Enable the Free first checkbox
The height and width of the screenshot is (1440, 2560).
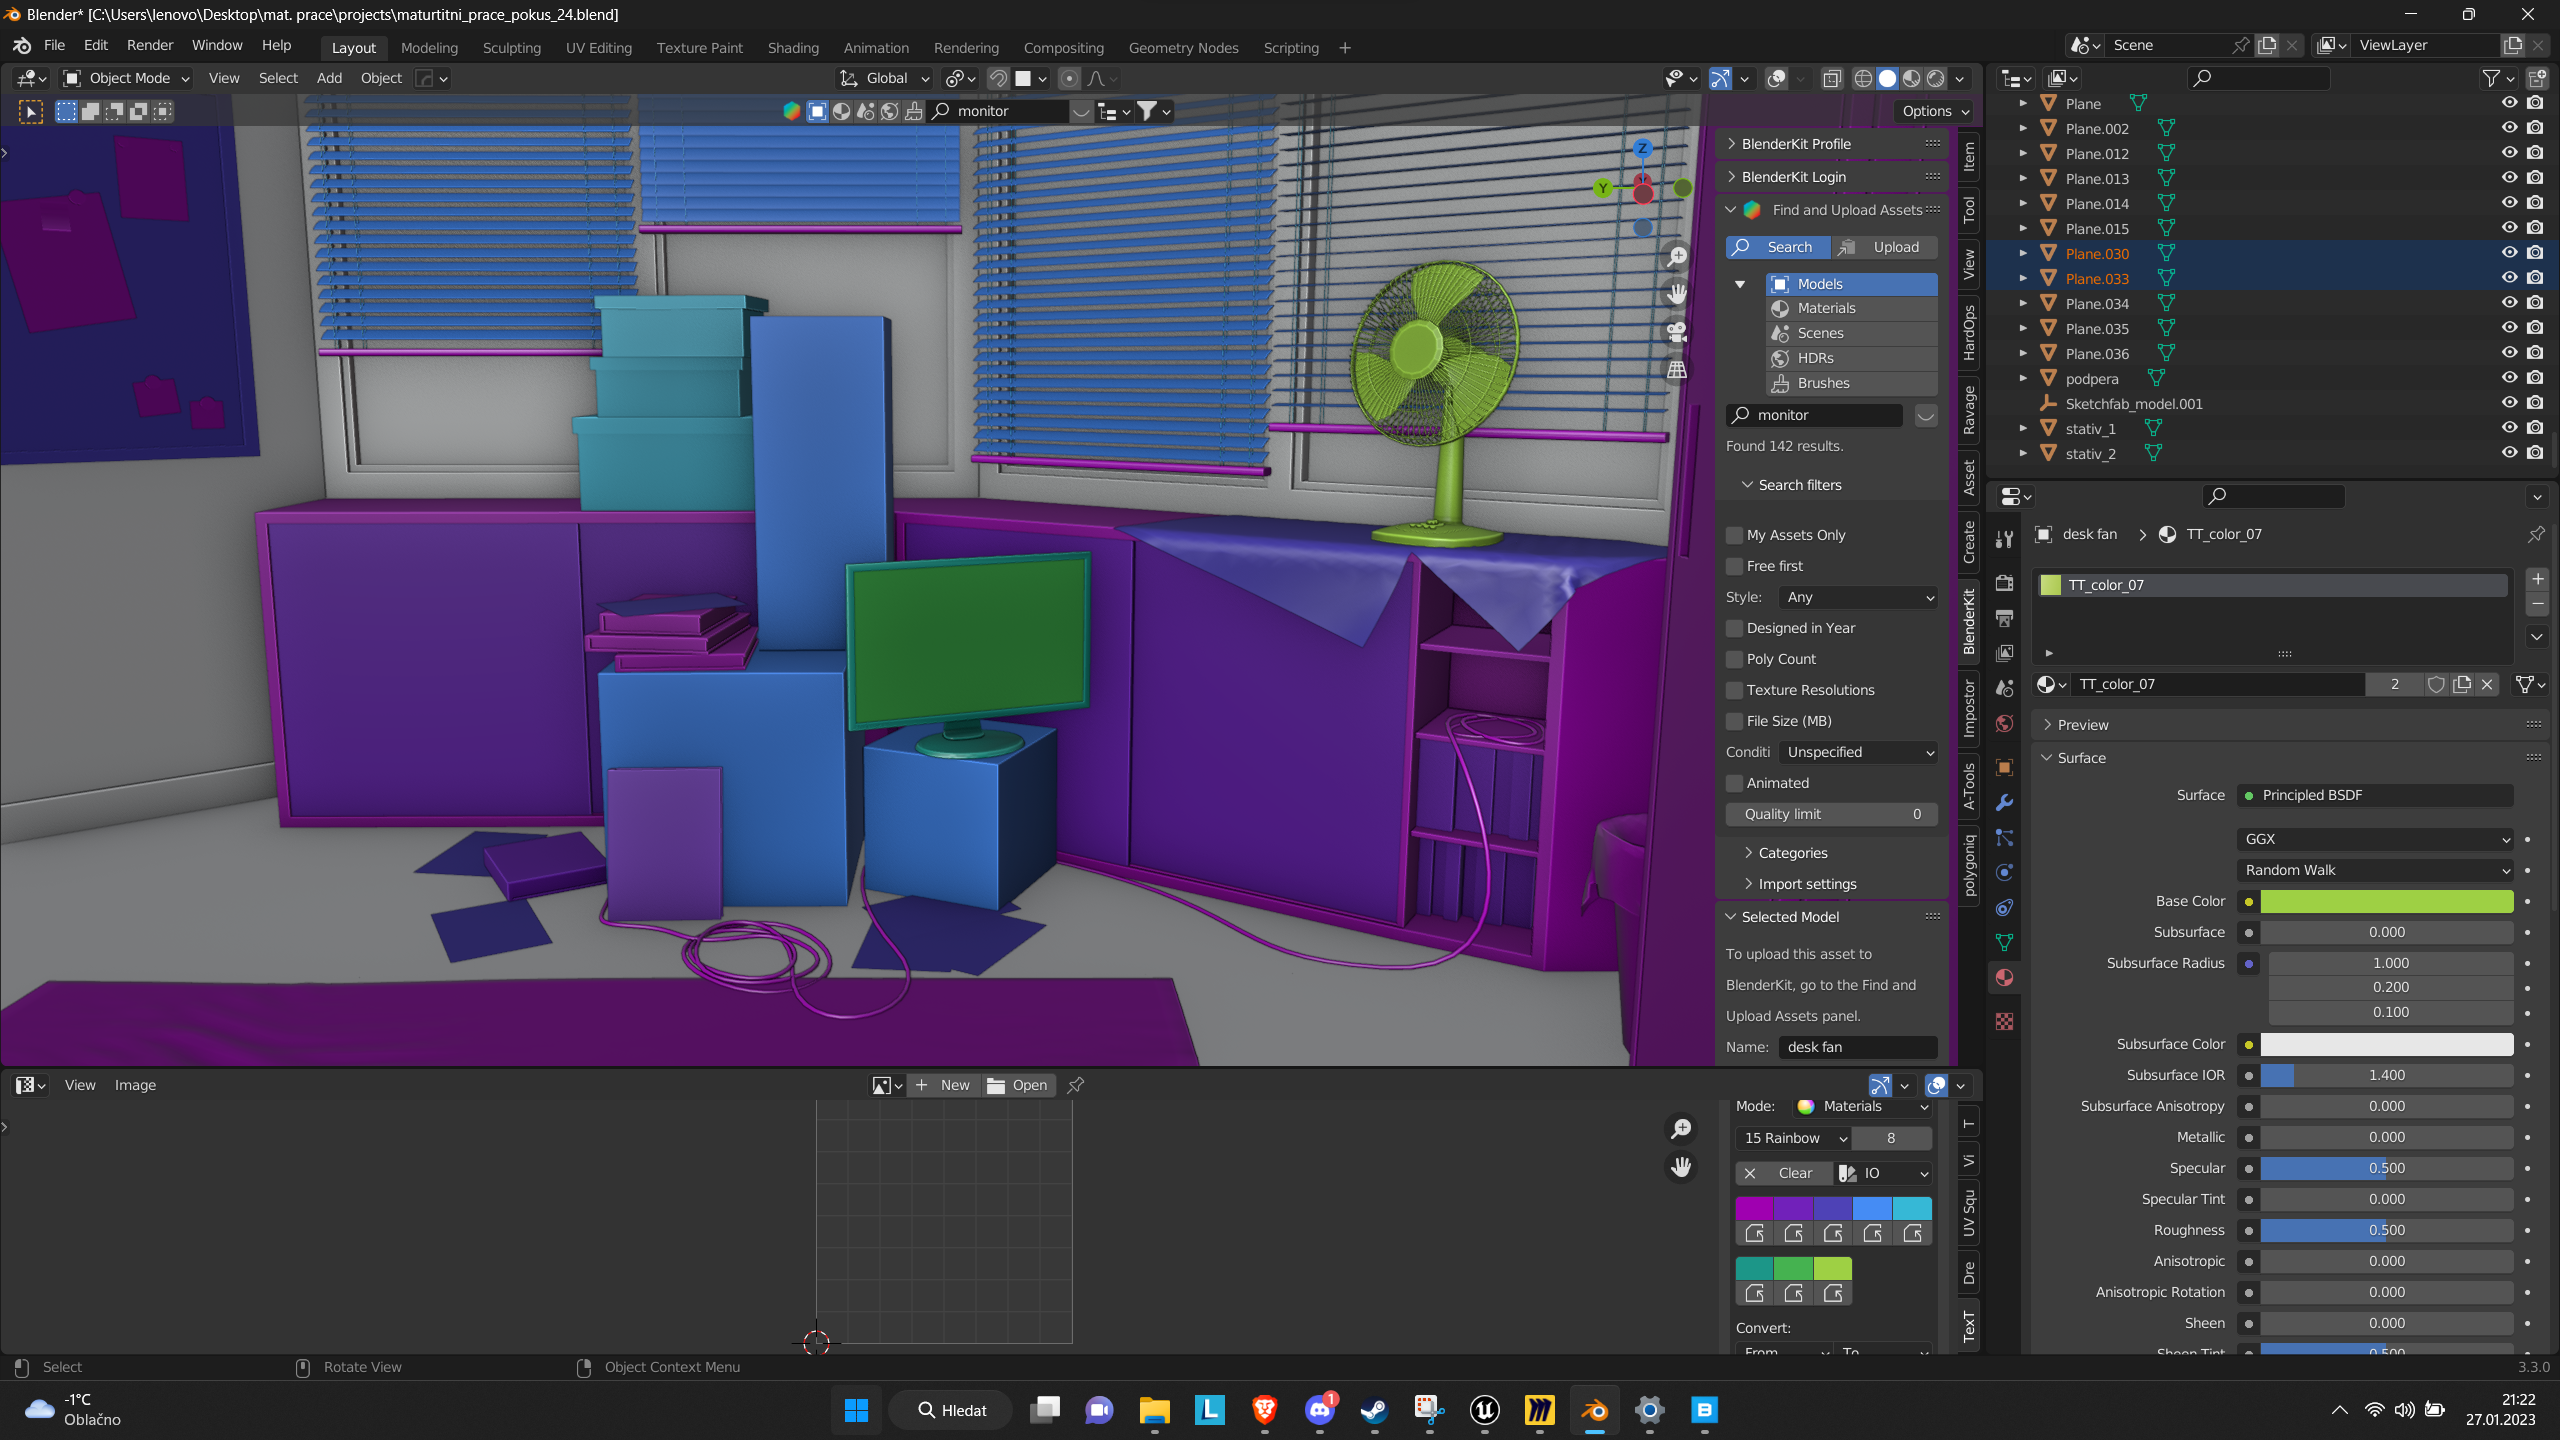point(1735,566)
